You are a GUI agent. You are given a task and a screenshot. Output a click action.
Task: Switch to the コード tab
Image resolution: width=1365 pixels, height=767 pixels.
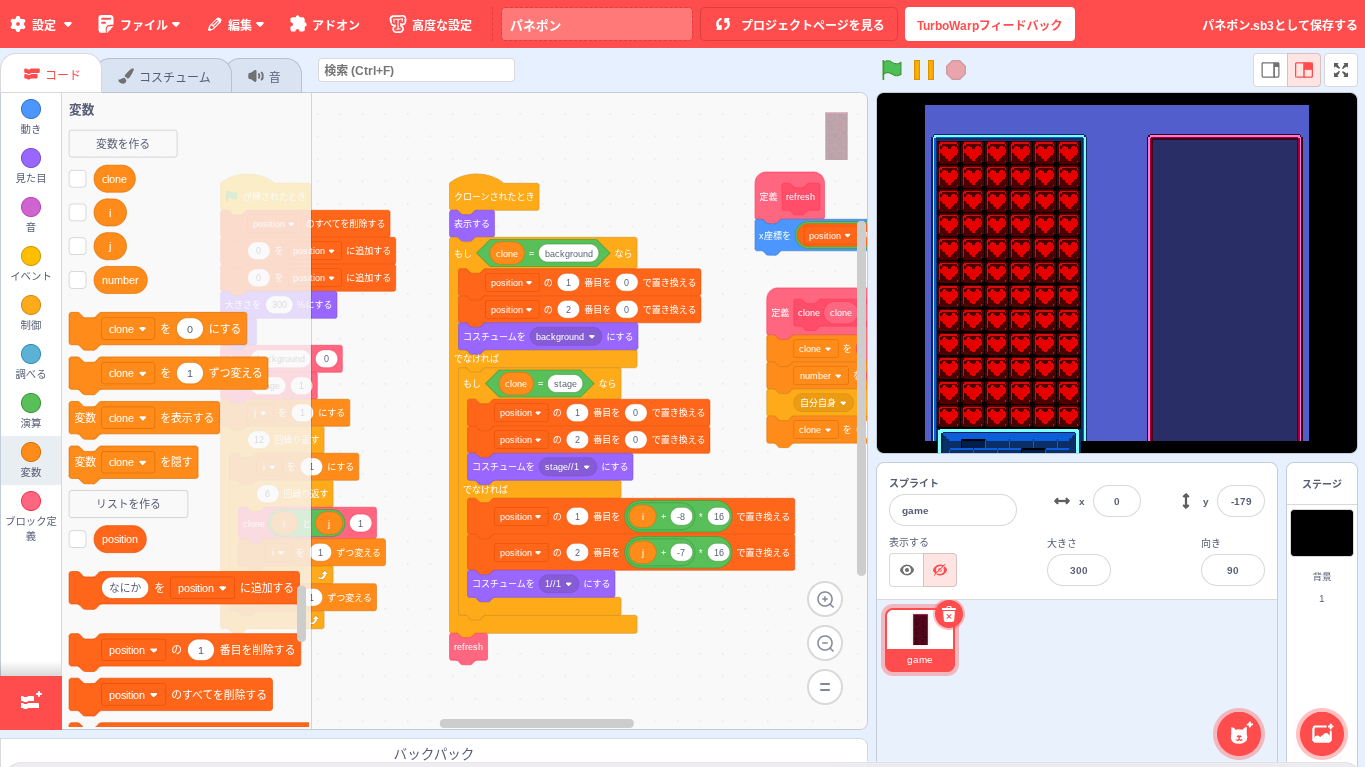coord(51,74)
